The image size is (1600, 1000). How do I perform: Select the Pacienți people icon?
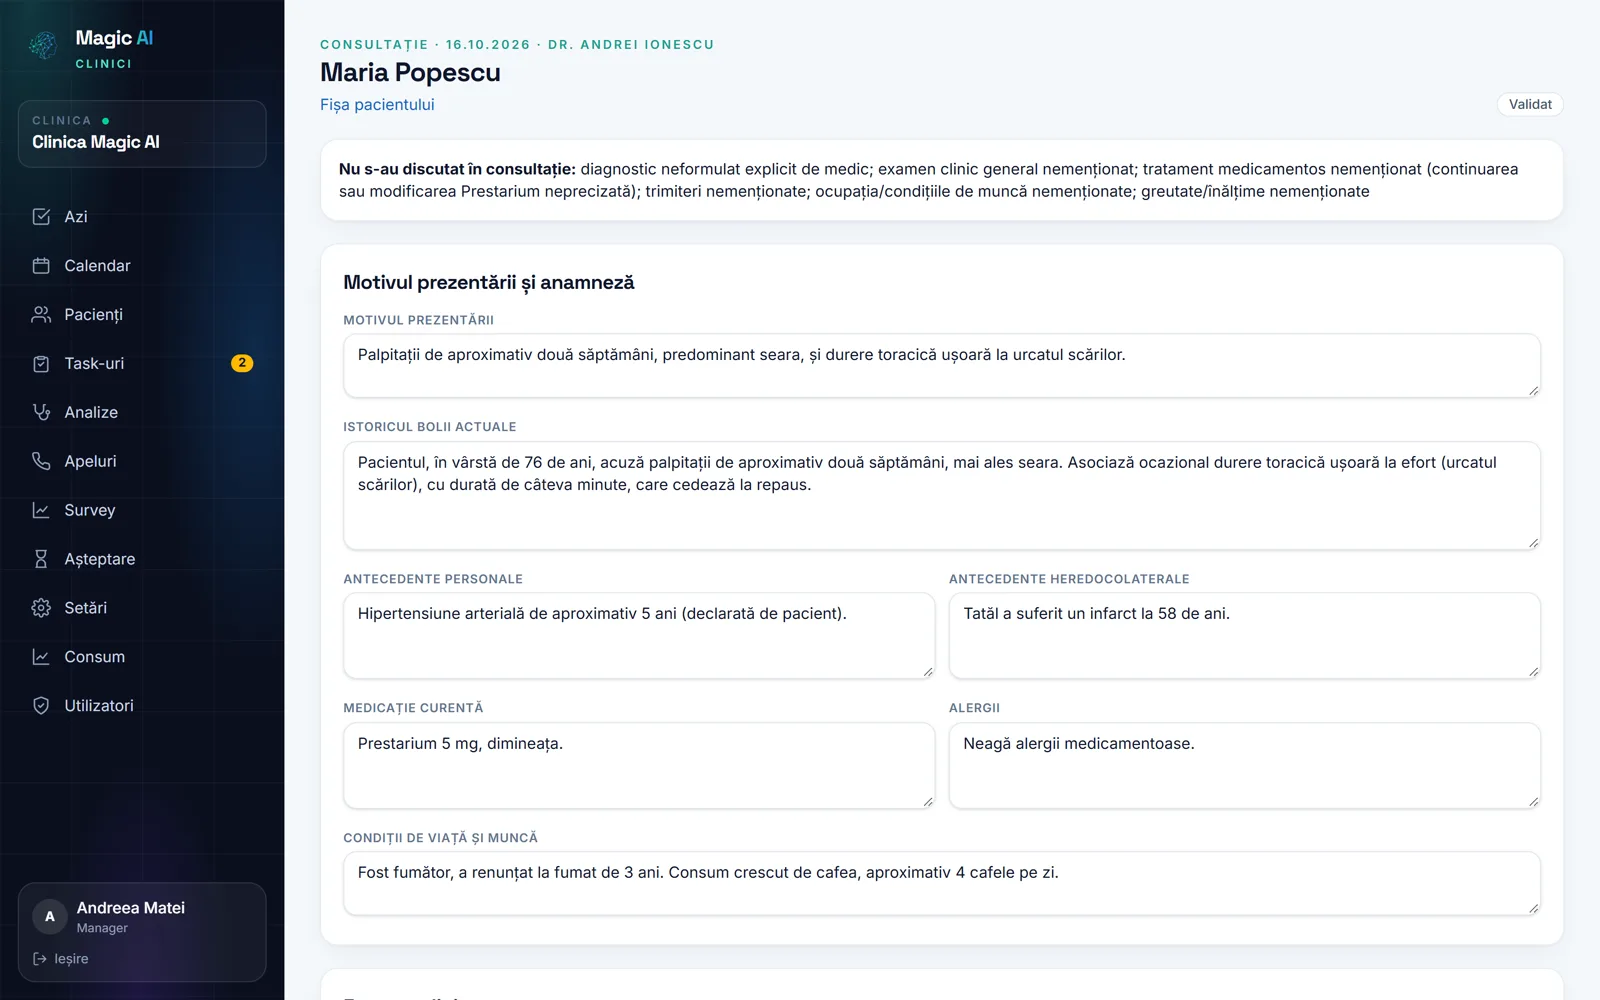41,315
